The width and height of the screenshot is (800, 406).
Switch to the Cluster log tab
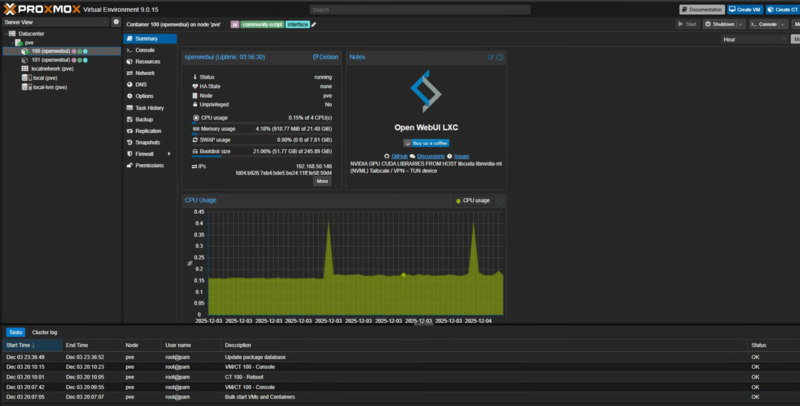[x=44, y=332]
